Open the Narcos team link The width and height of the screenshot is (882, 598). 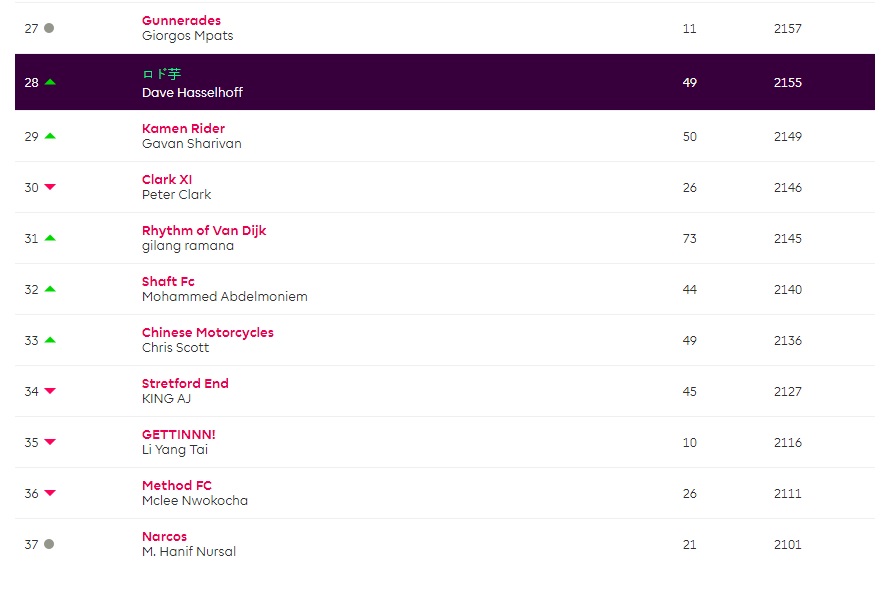tap(164, 536)
